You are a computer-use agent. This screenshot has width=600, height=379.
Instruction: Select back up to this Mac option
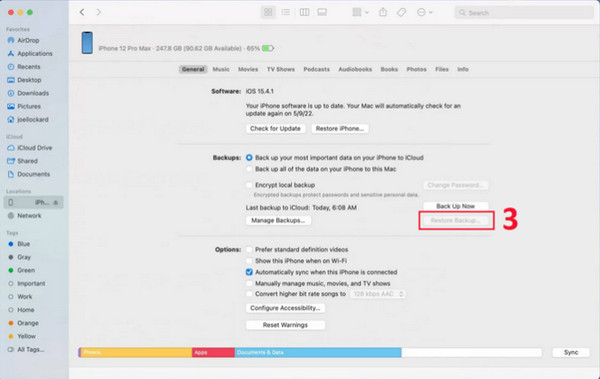coord(249,169)
